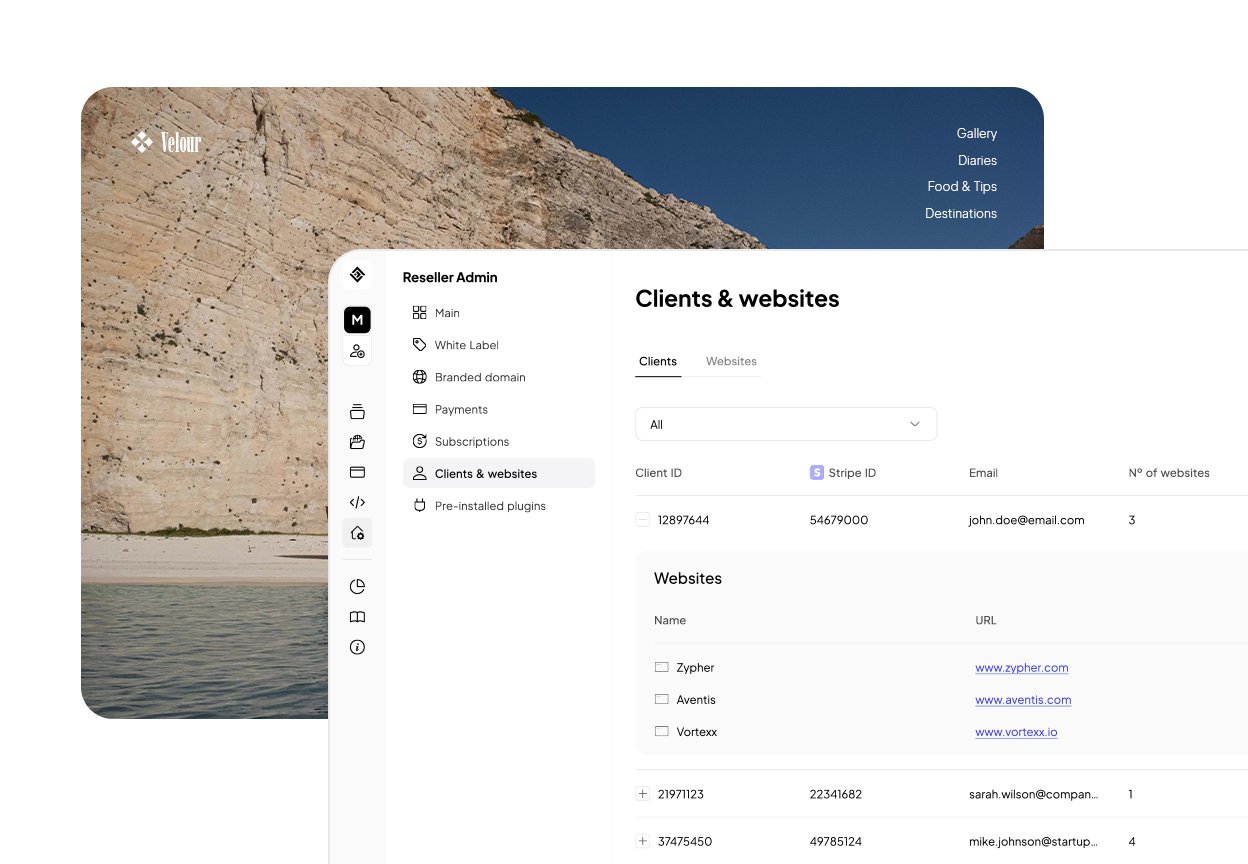1248x864 pixels.
Task: Click the storefront icon in sidebar
Action: tap(357, 442)
